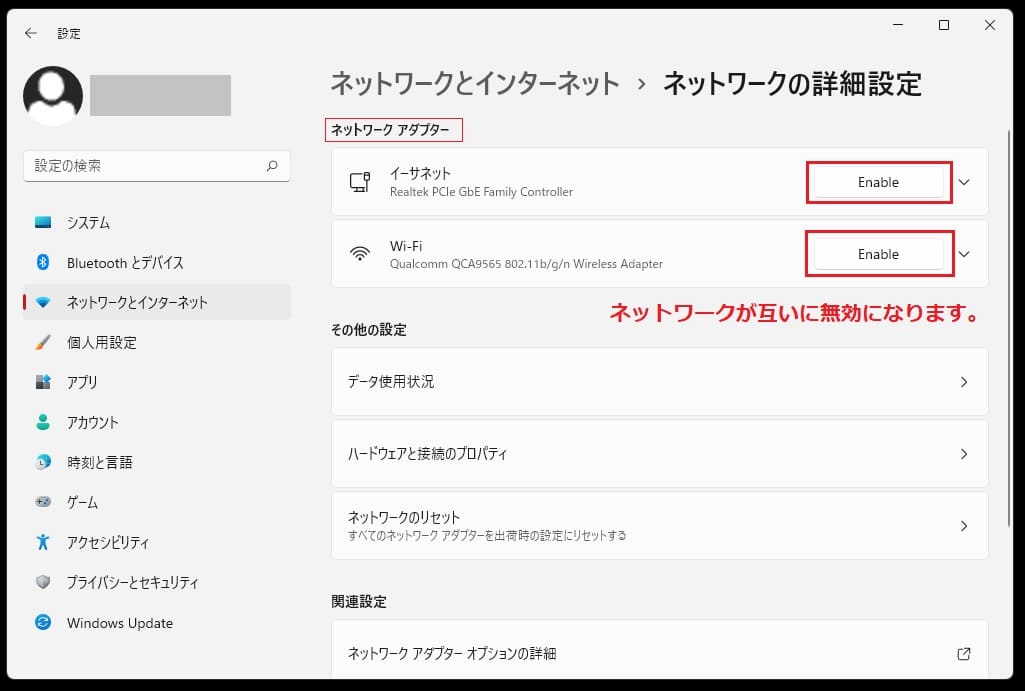
Task: Click the 時刻と言語 clock globe icon
Action: click(43, 462)
